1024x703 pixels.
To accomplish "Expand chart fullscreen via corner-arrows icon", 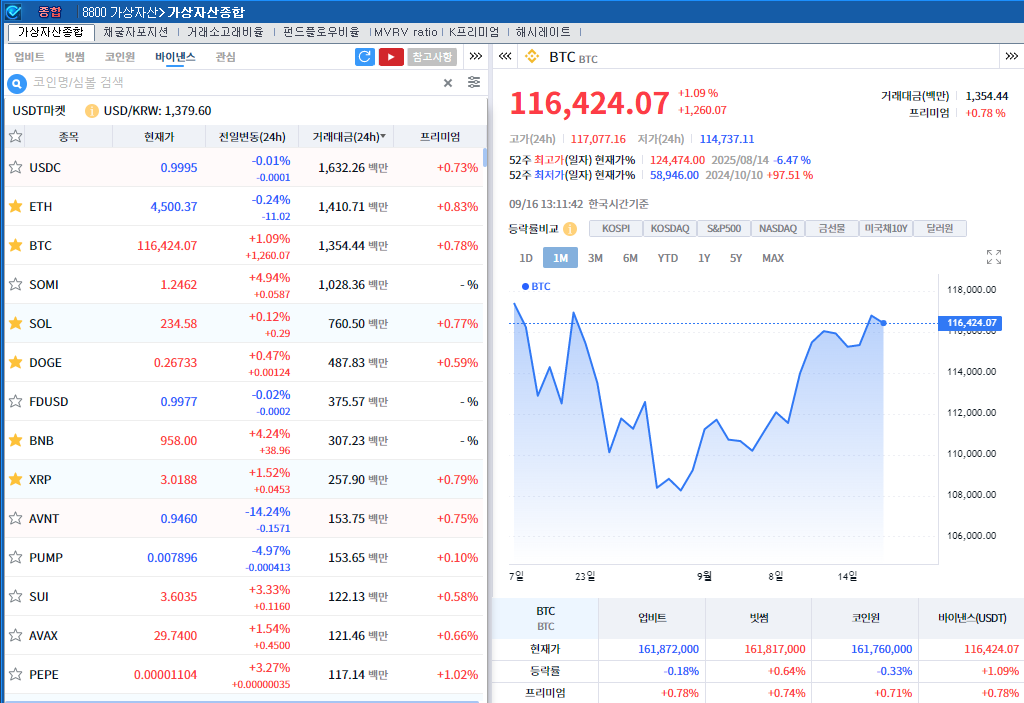I will pos(994,256).
